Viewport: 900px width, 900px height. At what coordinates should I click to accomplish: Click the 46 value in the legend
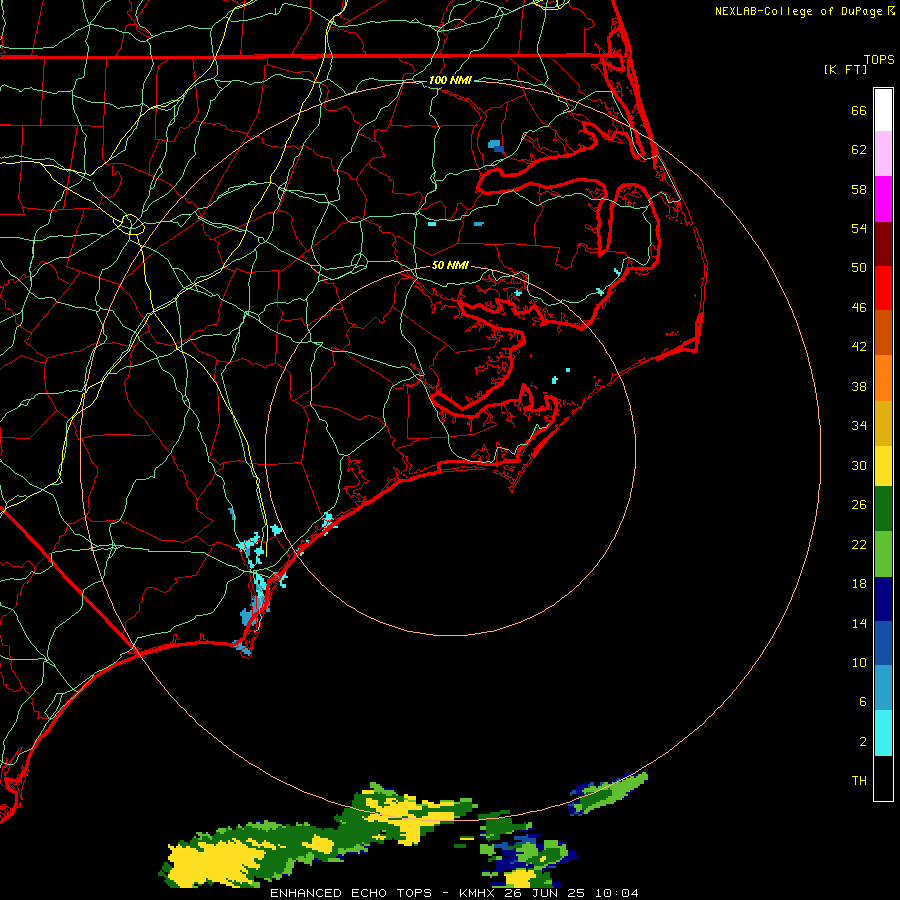coord(859,308)
